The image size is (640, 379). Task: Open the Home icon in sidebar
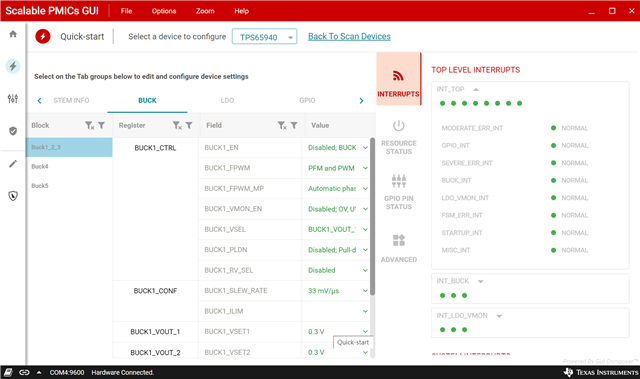pyautogui.click(x=13, y=34)
